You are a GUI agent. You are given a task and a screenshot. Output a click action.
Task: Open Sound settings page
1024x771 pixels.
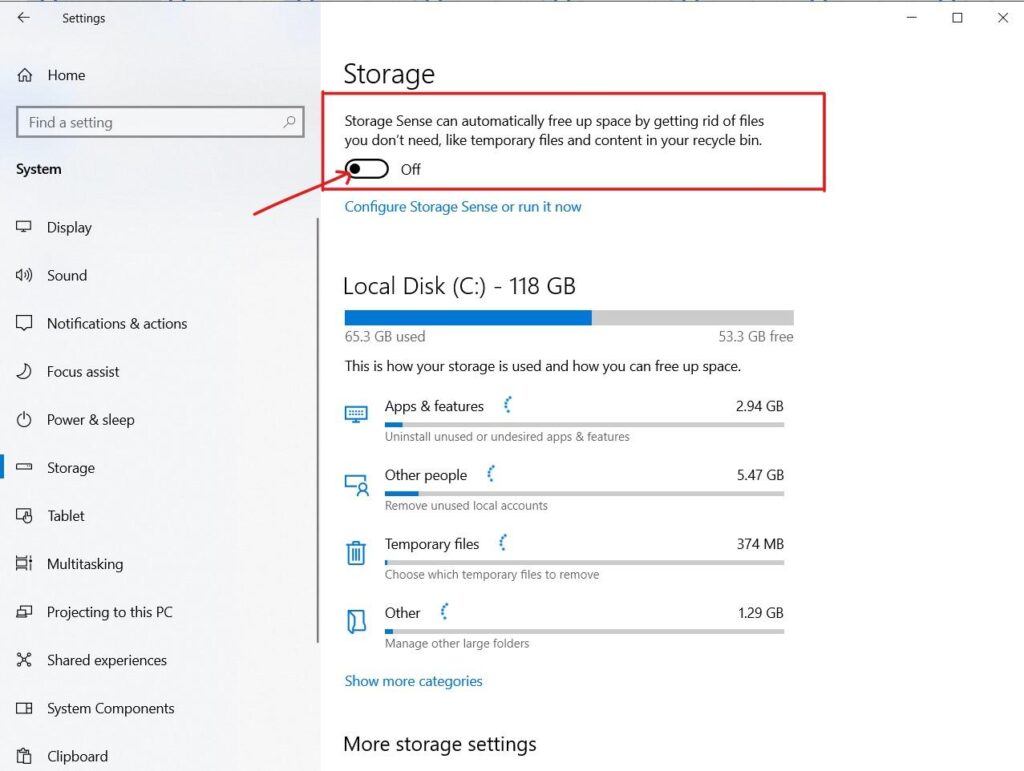click(159, 275)
